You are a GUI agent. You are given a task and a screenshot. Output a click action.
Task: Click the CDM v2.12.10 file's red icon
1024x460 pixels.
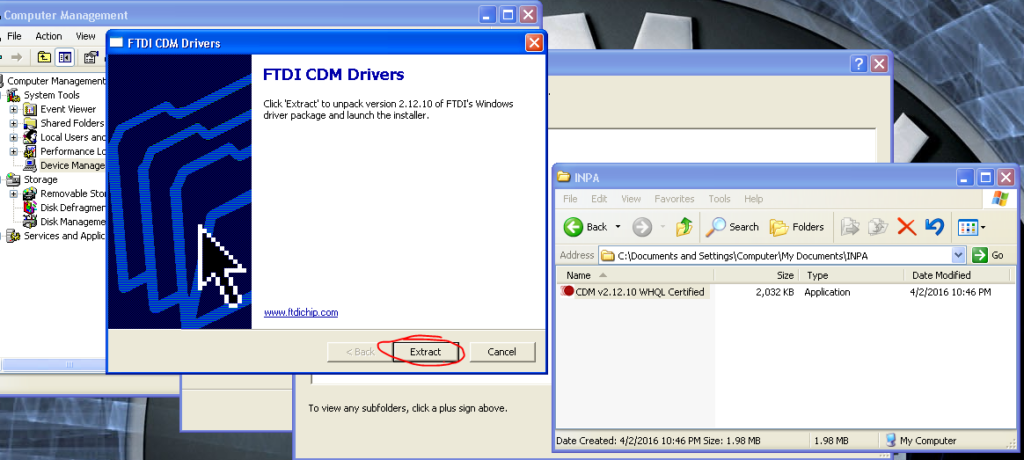(567, 291)
